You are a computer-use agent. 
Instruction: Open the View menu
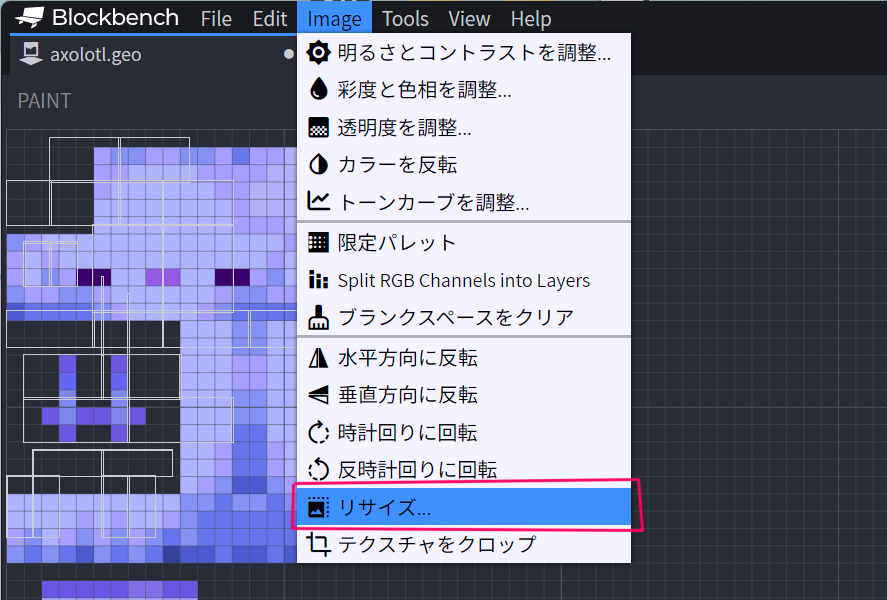[469, 19]
